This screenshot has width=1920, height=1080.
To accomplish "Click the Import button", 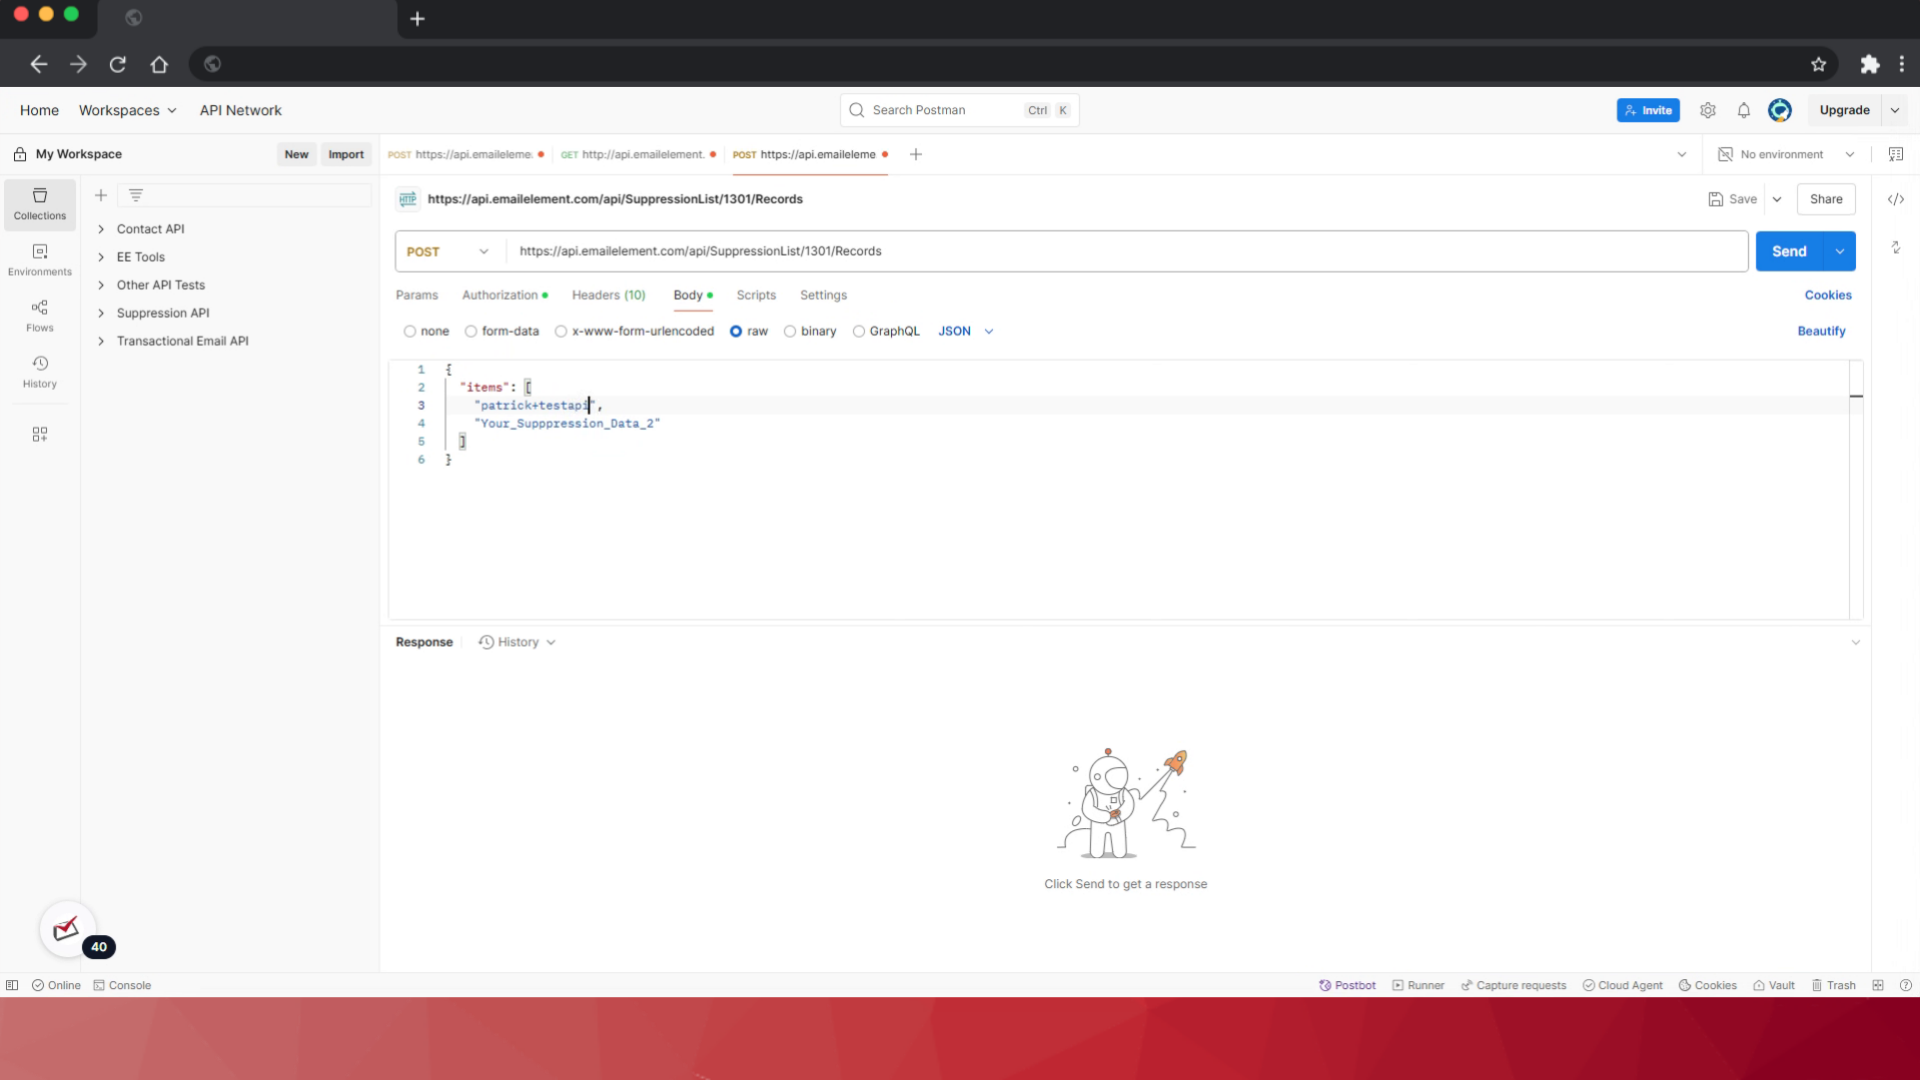I will click(x=346, y=154).
